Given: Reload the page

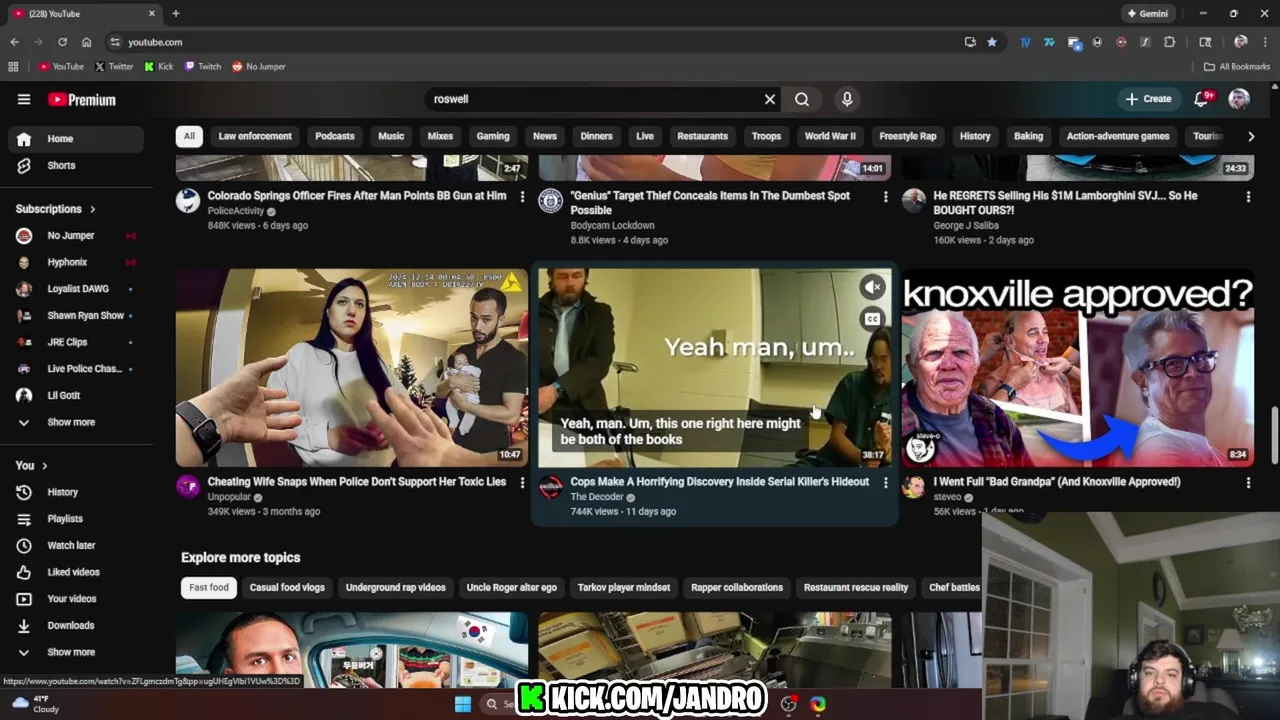Looking at the screenshot, I should [x=62, y=42].
